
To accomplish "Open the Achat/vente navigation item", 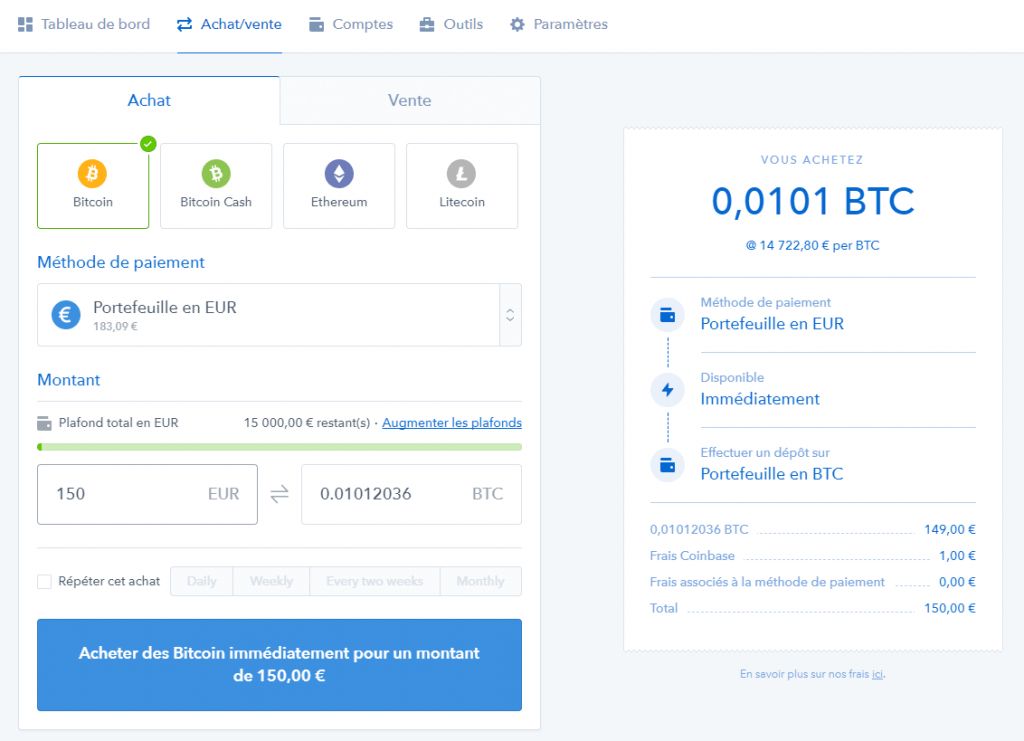I will coord(229,25).
